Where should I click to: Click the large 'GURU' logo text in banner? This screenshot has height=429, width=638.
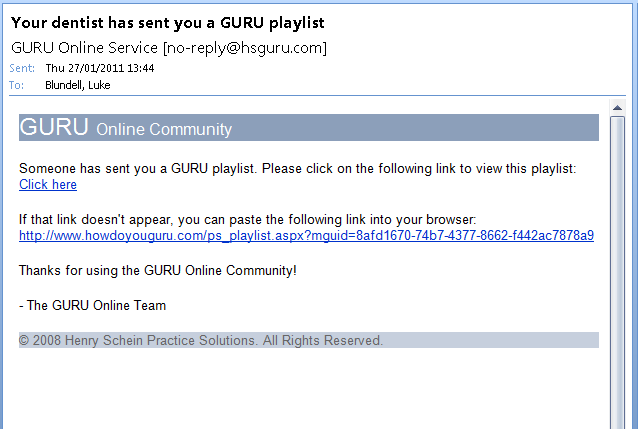pos(54,127)
